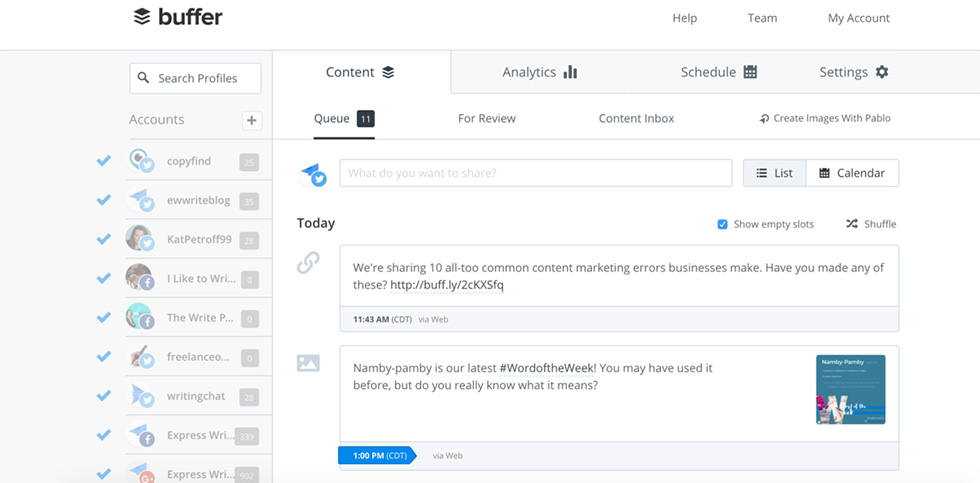Open the Team page
The height and width of the screenshot is (483, 980).
tap(762, 18)
